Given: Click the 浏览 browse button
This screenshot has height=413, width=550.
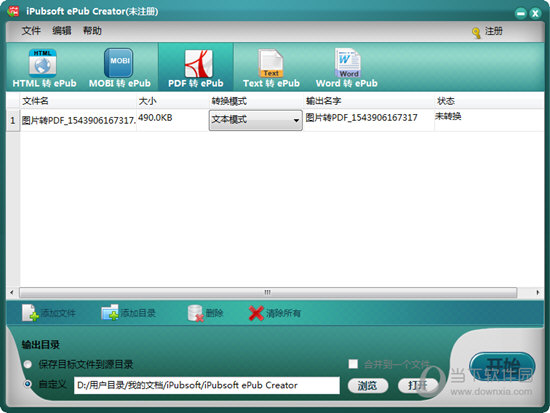Looking at the screenshot, I should click(368, 386).
